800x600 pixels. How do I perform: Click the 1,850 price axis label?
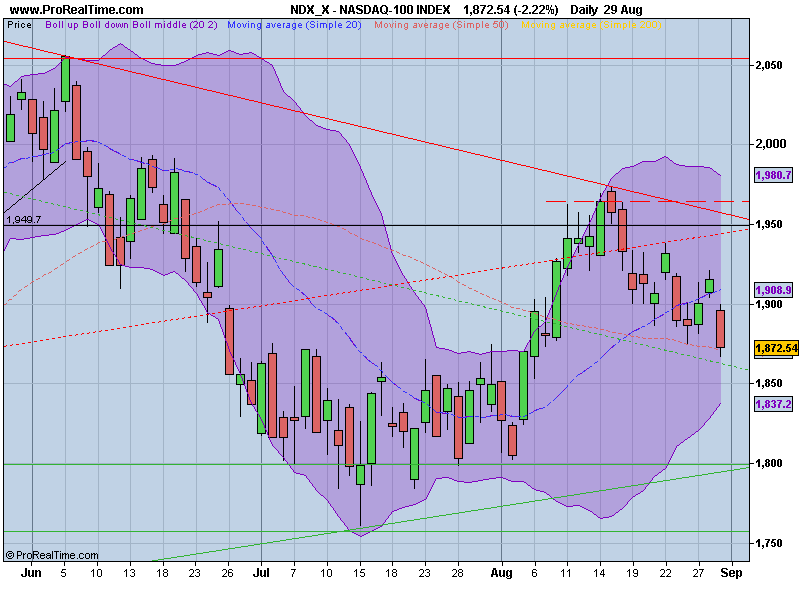(x=769, y=383)
